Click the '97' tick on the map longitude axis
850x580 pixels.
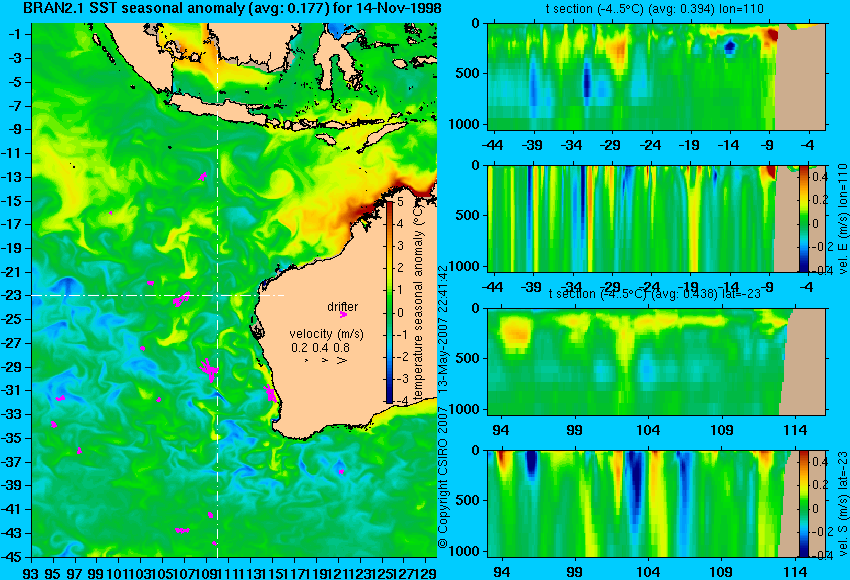coord(75,572)
